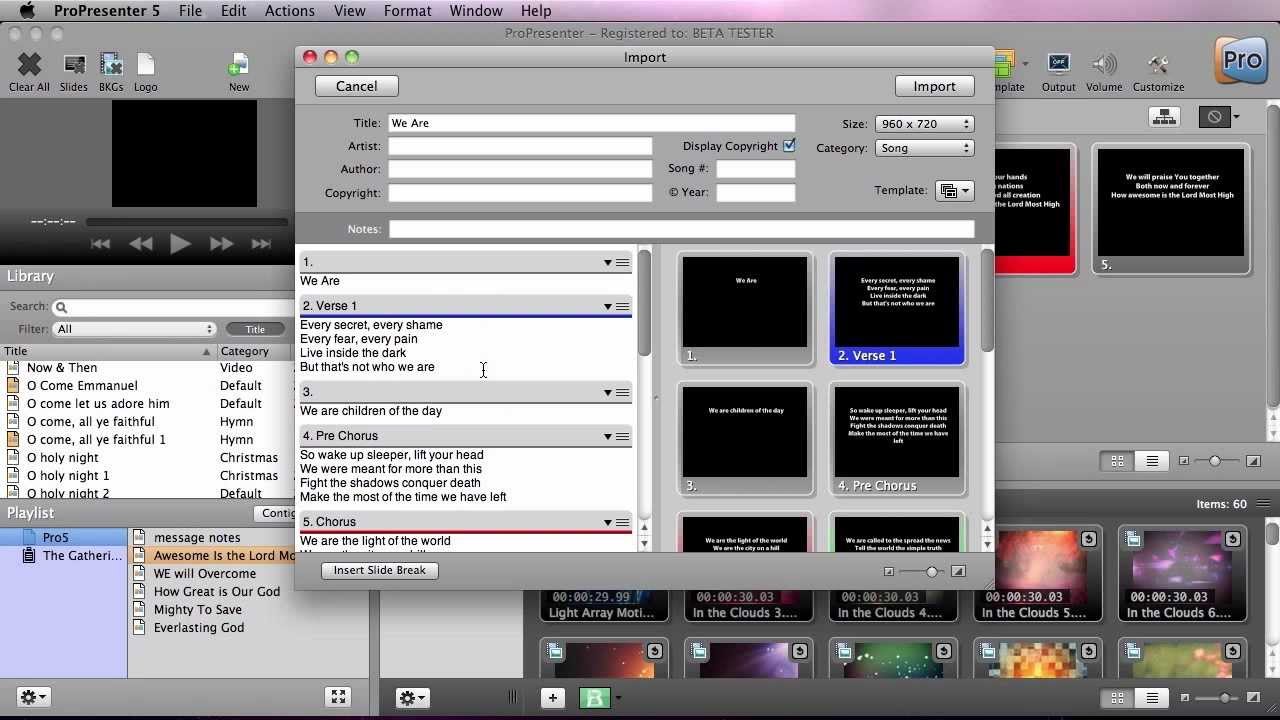Image resolution: width=1280 pixels, height=720 pixels.
Task: Click the slide reorder handle for Verse 1
Action: [x=623, y=306]
